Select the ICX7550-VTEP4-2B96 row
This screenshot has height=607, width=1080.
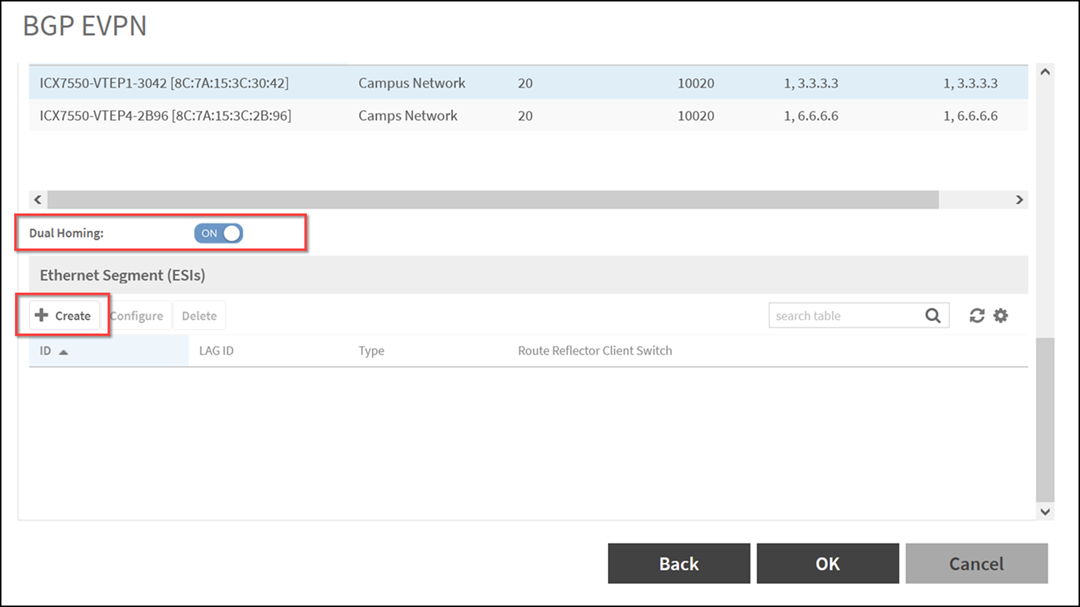point(528,115)
